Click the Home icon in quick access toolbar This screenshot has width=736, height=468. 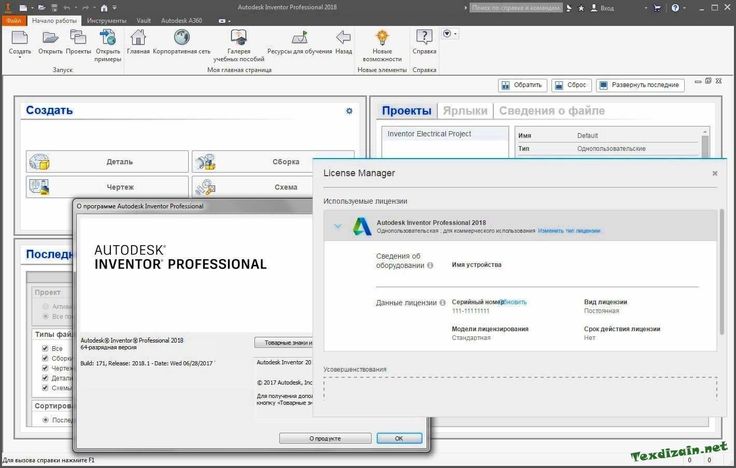tap(104, 8)
